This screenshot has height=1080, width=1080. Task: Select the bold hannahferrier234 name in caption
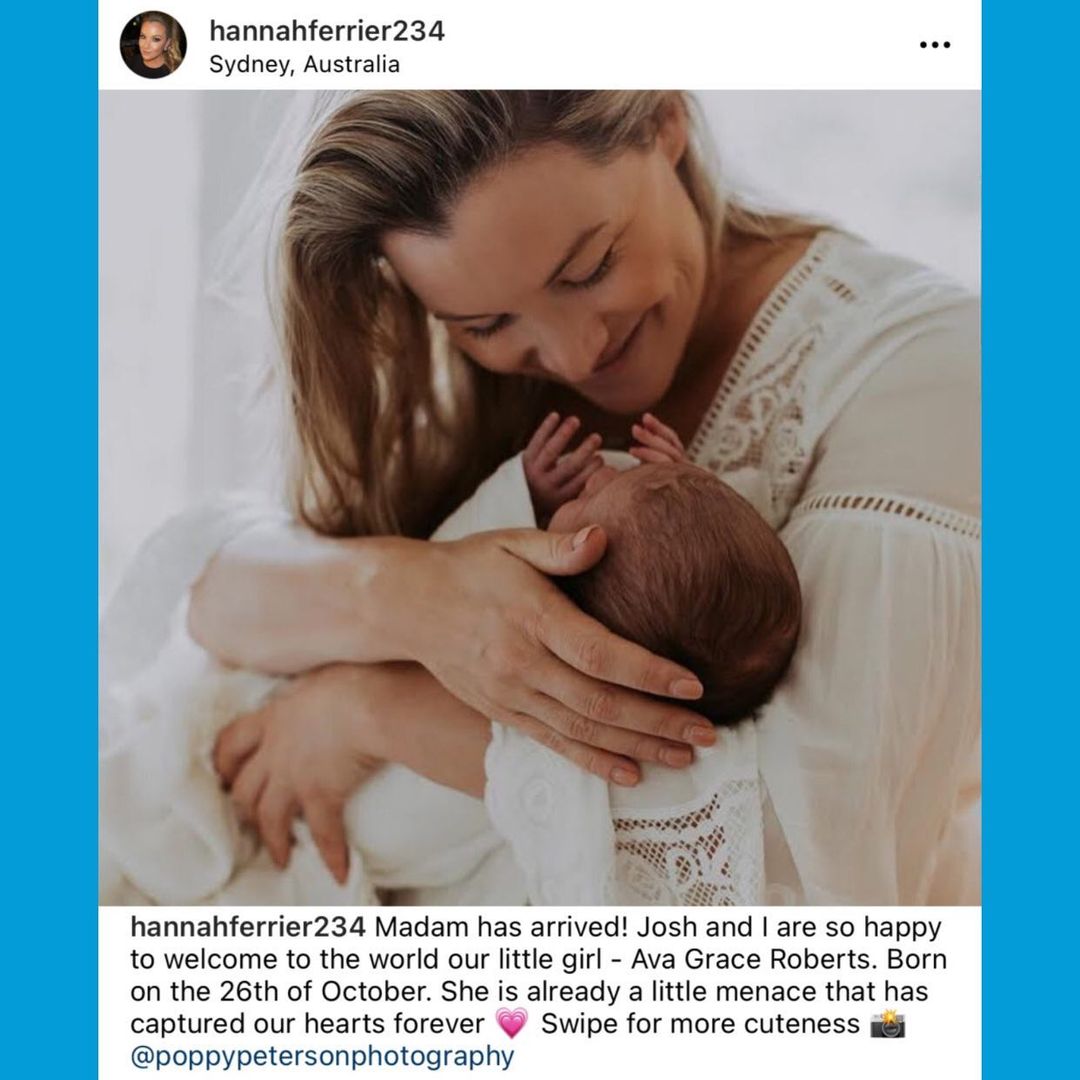[x=247, y=926]
